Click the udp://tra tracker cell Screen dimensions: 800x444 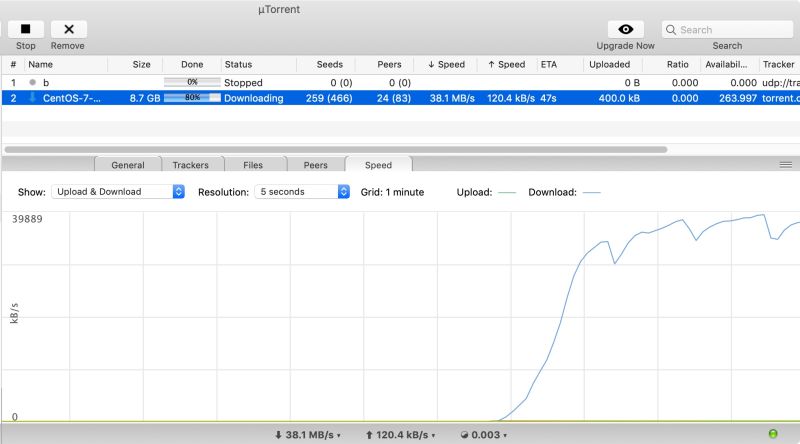(x=781, y=83)
